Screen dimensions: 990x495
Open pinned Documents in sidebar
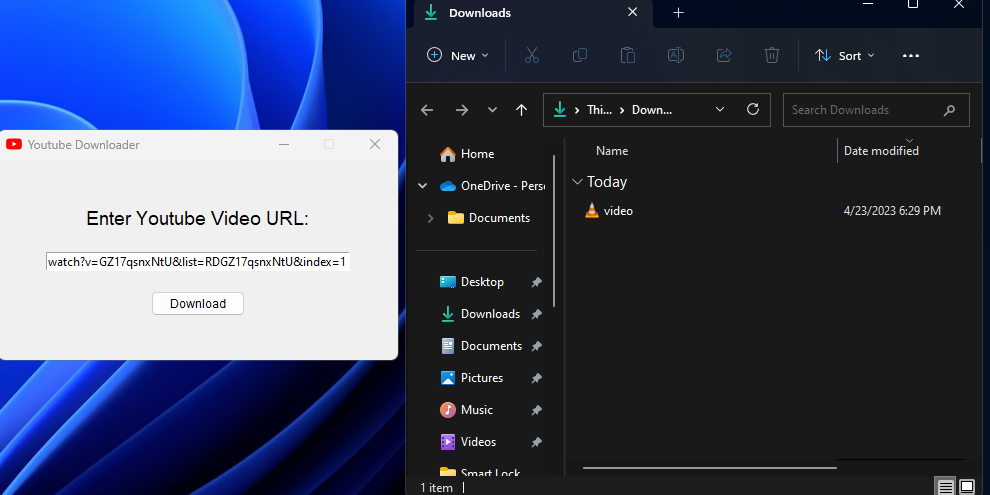[480, 346]
